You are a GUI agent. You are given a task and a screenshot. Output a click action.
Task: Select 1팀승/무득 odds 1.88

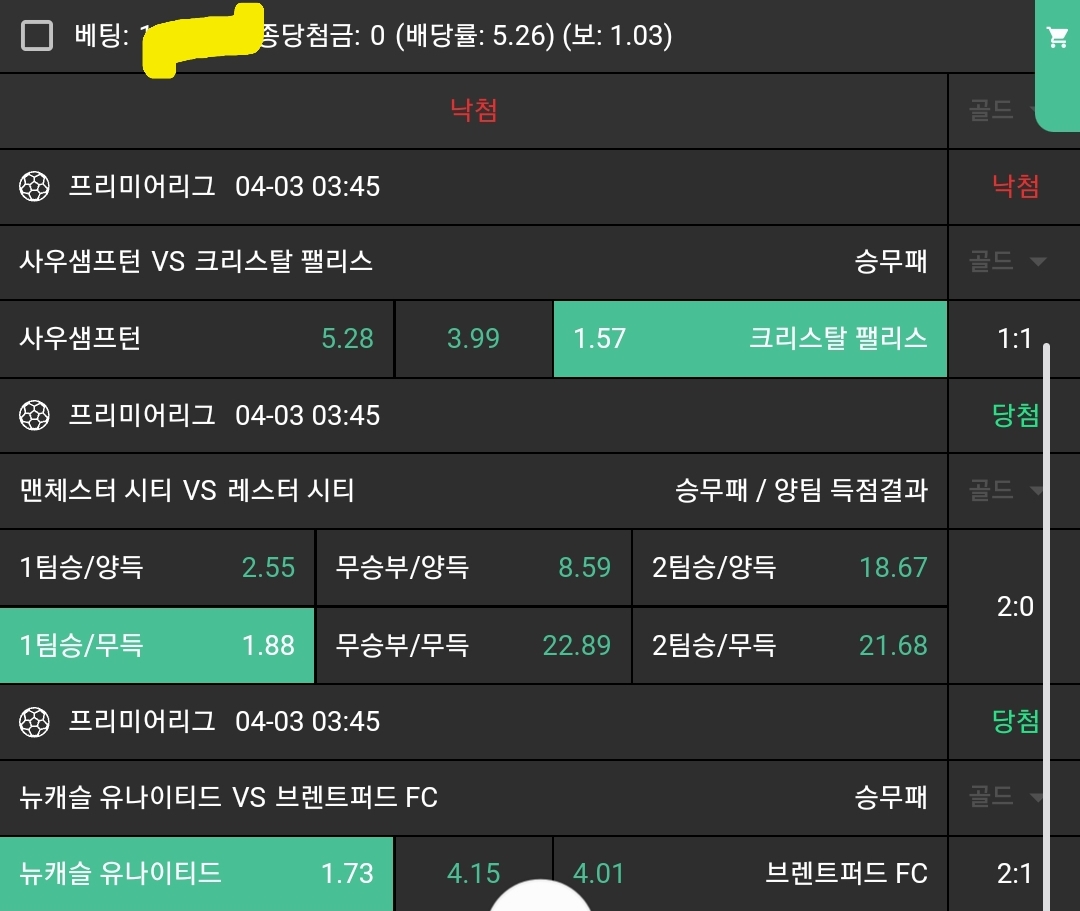(x=157, y=646)
